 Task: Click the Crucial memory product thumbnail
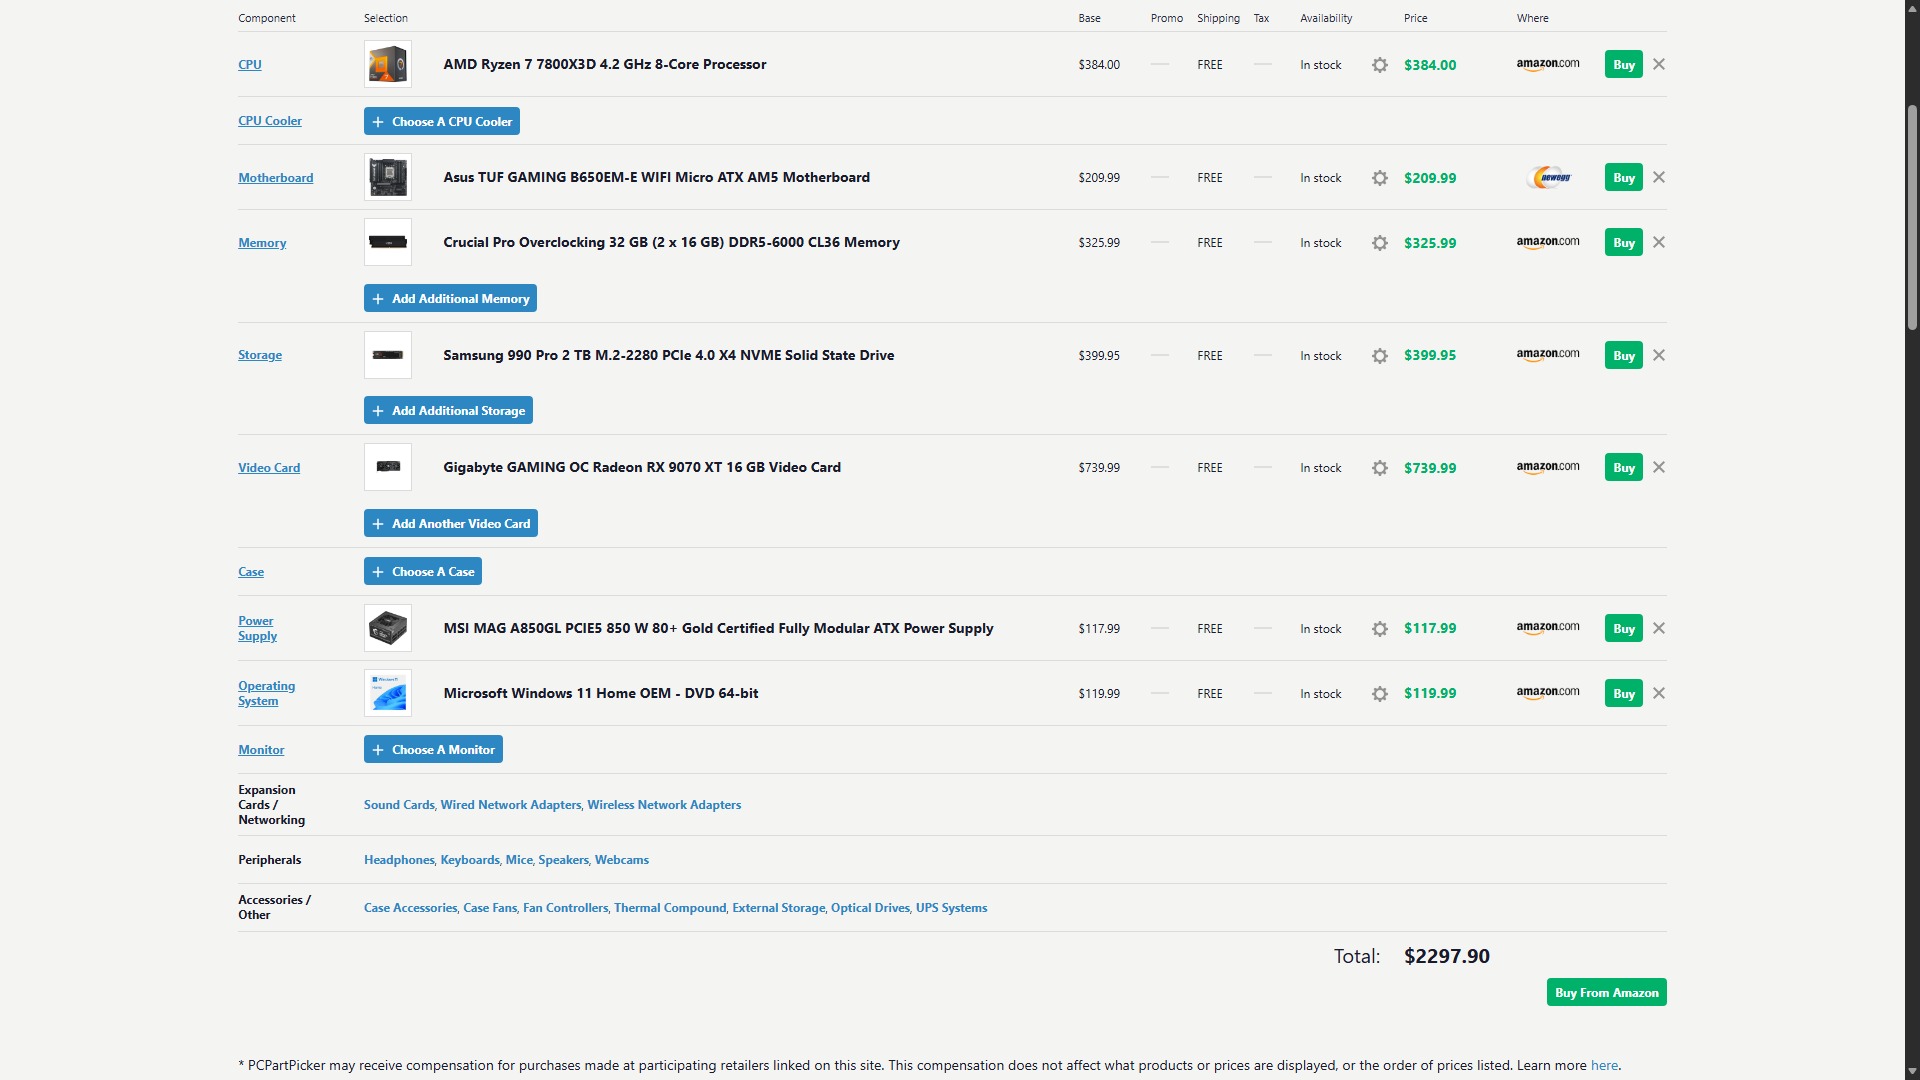point(387,242)
